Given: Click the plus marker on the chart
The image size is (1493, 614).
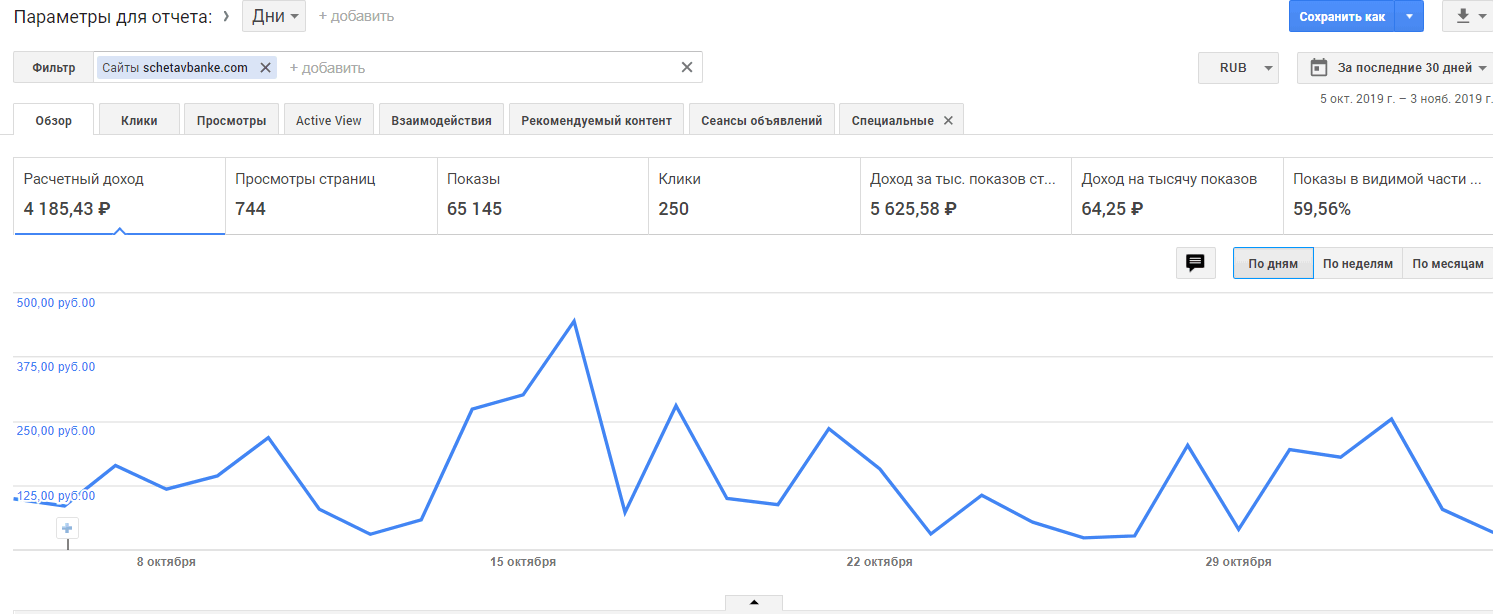Looking at the screenshot, I should [68, 528].
